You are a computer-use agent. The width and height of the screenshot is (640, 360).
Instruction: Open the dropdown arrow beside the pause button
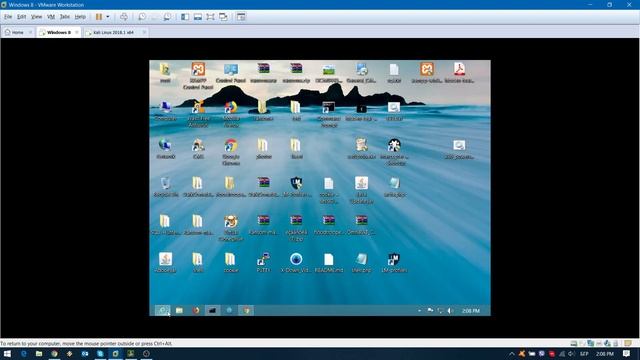pyautogui.click(x=108, y=17)
